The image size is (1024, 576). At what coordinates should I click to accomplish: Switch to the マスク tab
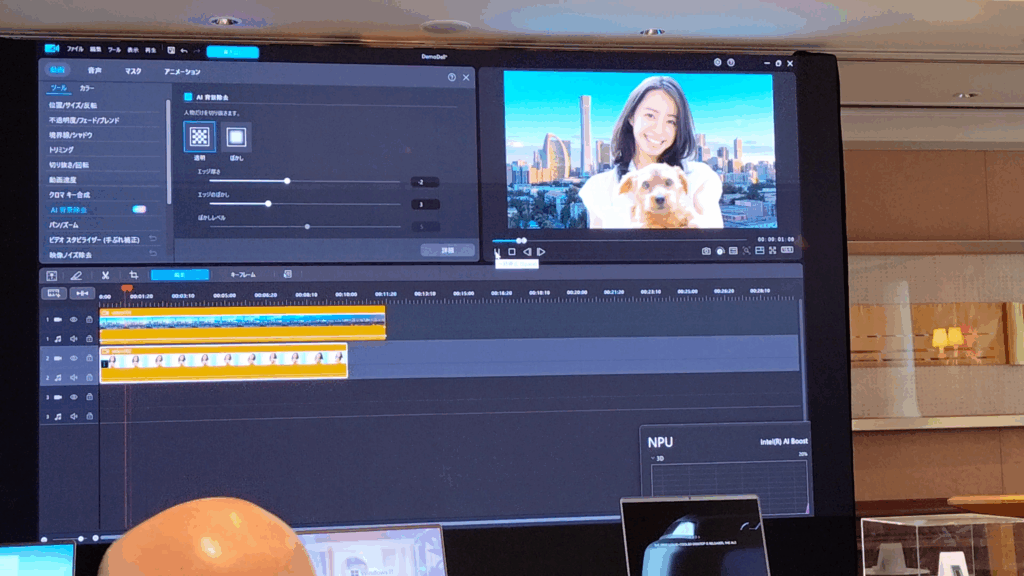click(133, 71)
